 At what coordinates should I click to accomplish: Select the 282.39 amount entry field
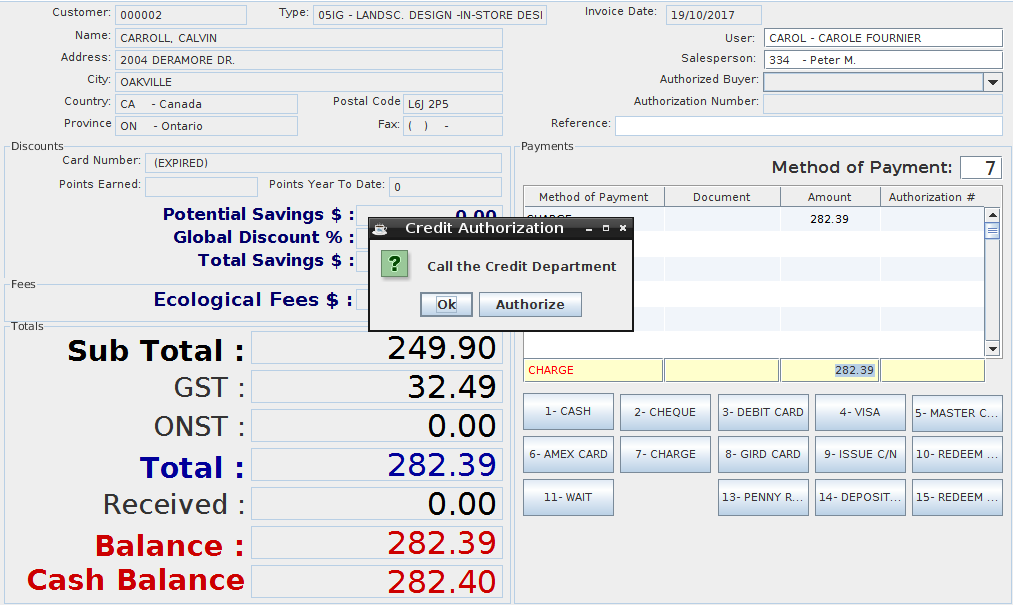829,370
